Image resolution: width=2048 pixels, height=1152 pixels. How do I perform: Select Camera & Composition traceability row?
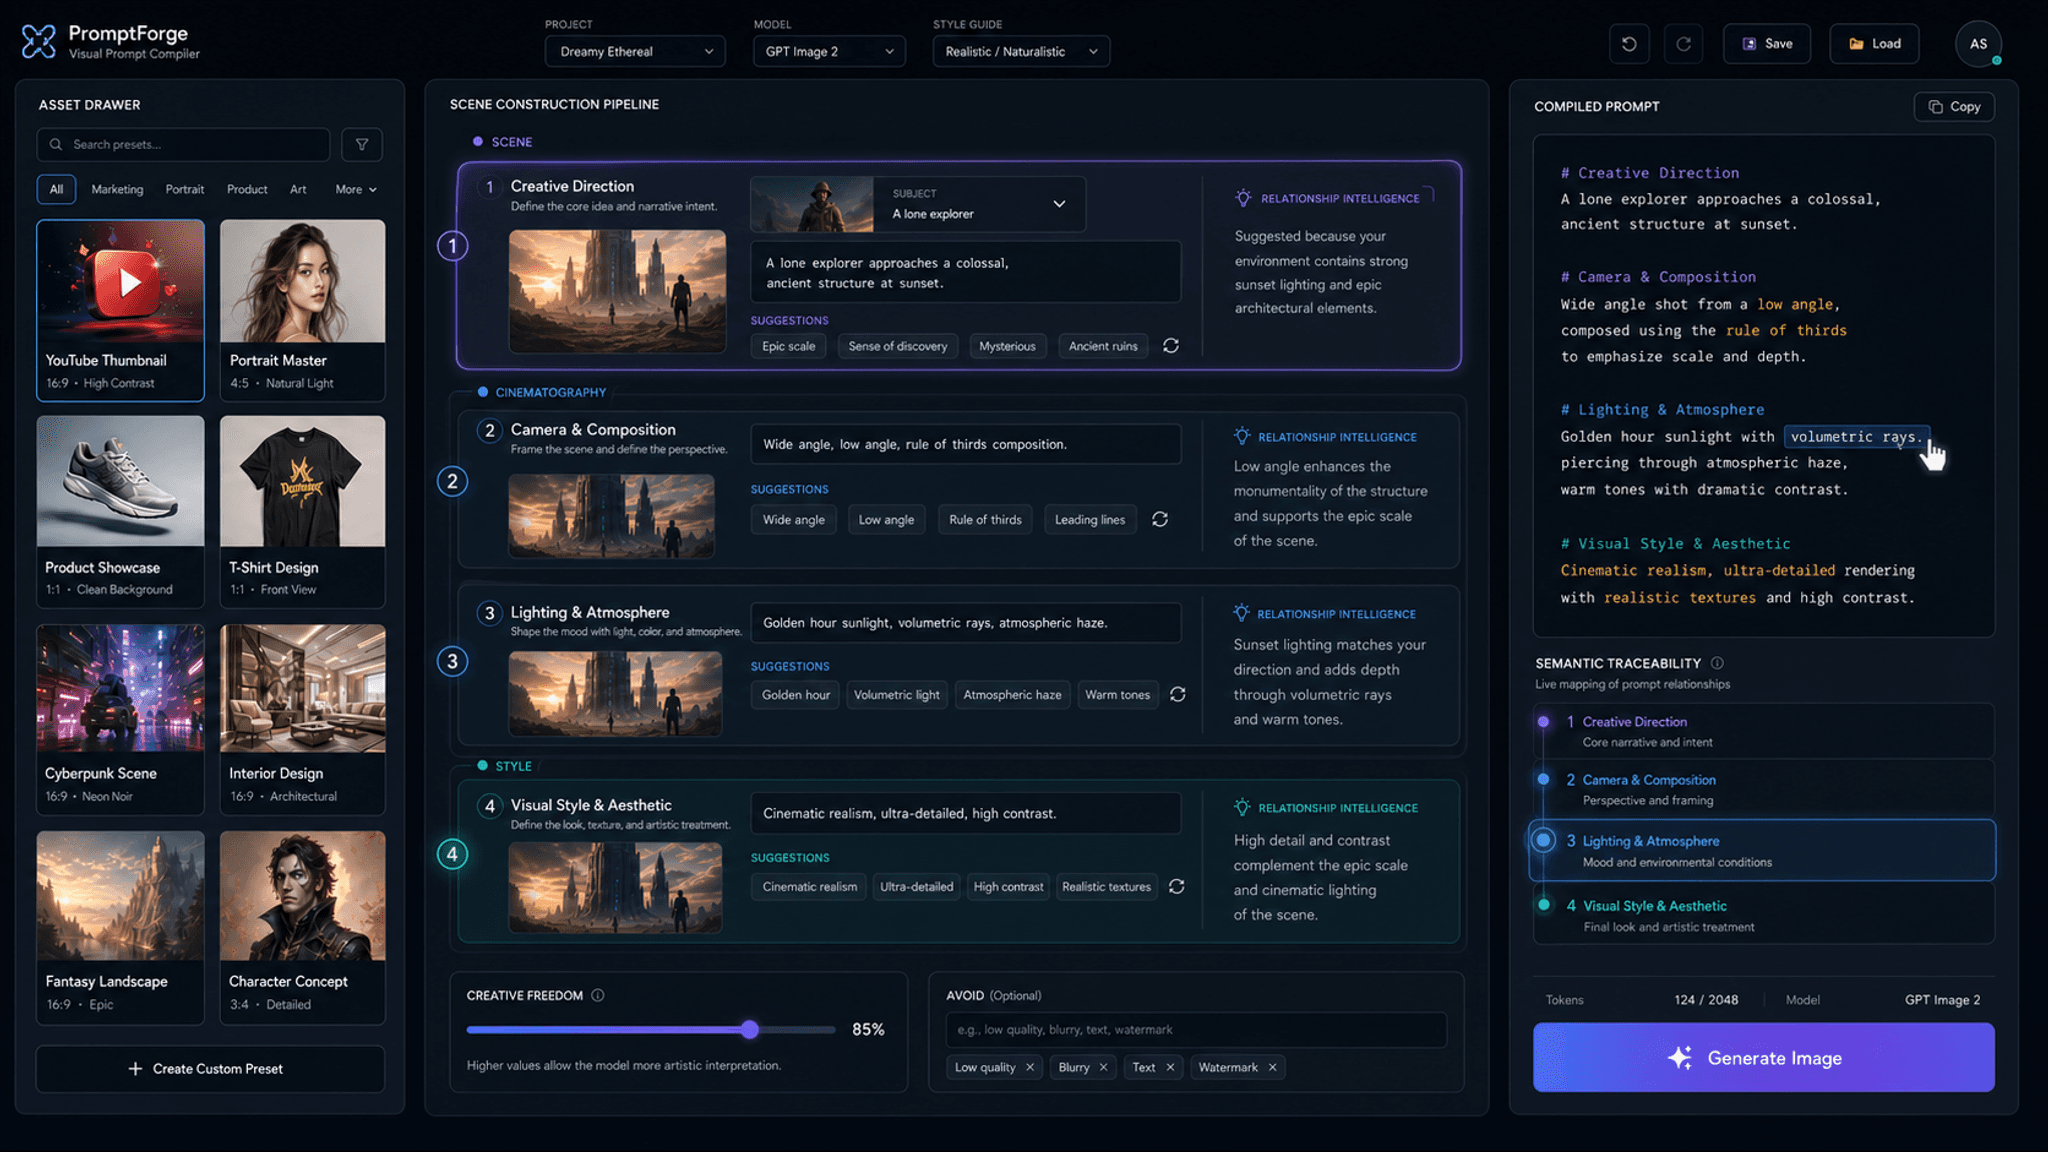[x=1763, y=789]
